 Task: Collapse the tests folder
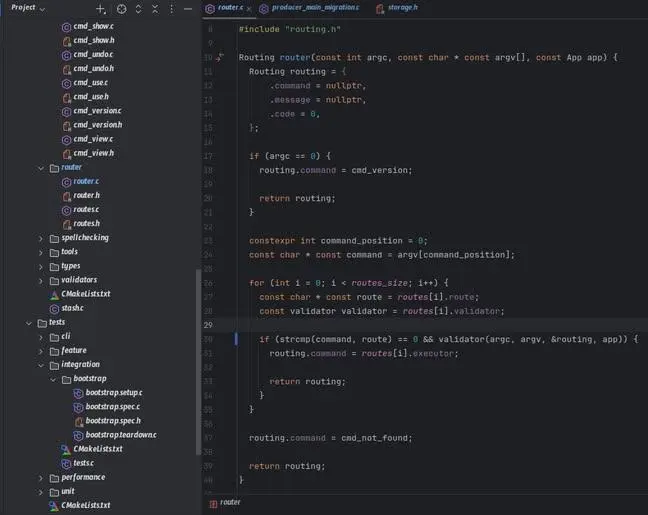[29, 323]
